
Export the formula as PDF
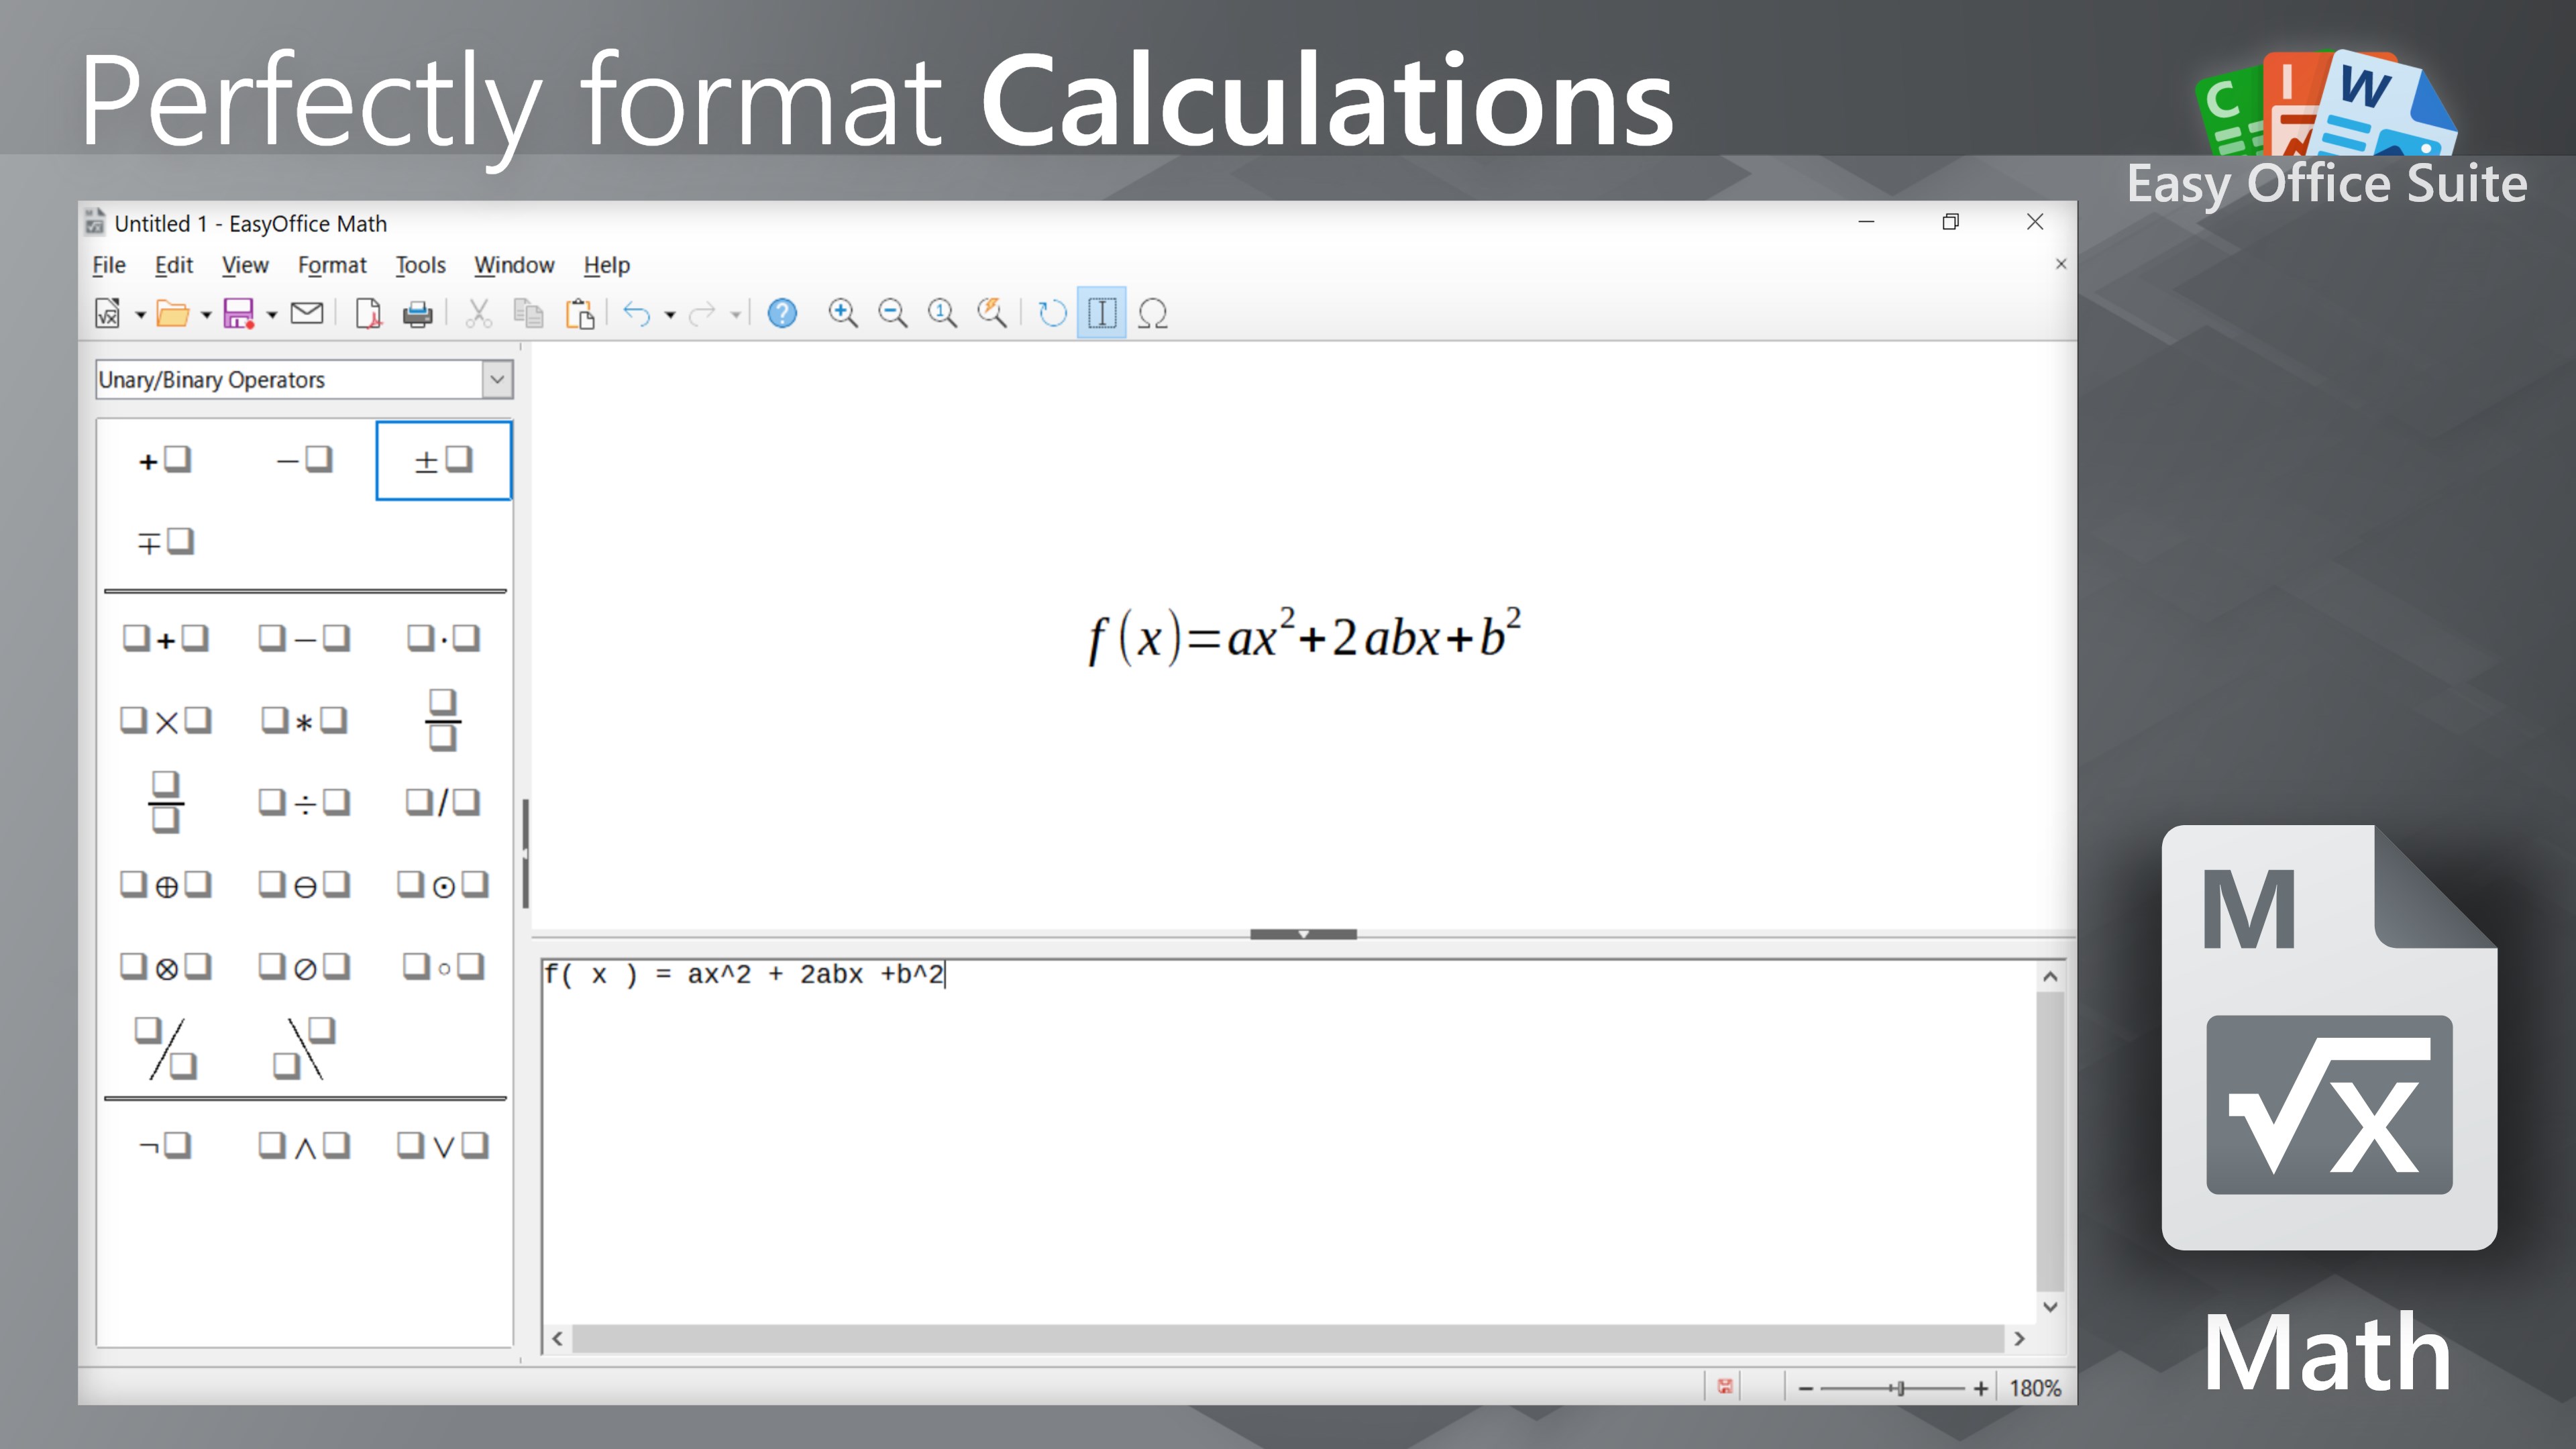368,313
